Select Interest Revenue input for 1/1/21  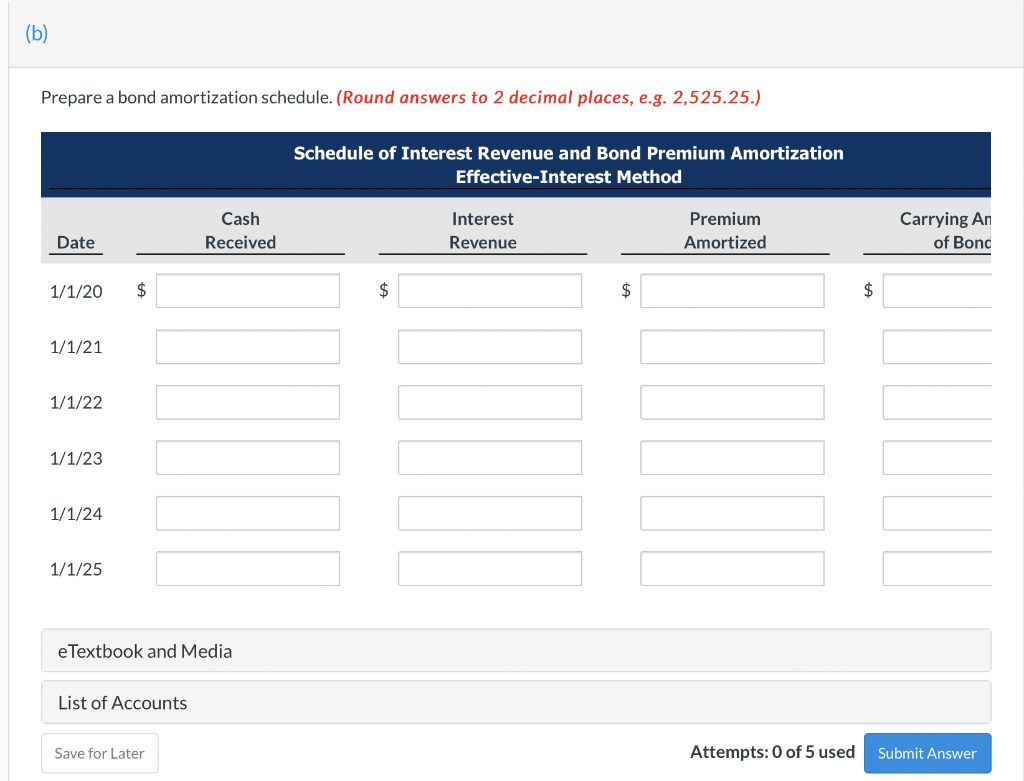pos(490,347)
